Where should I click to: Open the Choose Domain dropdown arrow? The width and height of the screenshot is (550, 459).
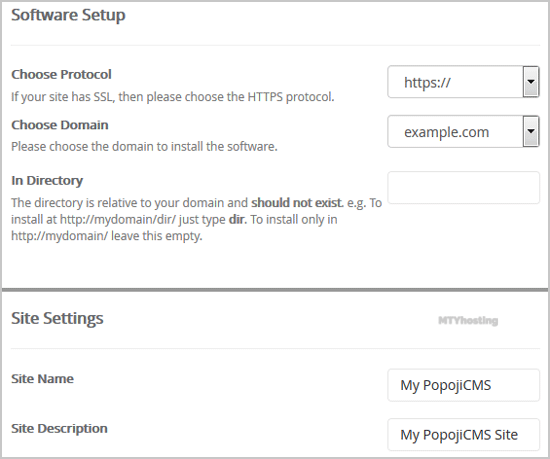point(531,131)
